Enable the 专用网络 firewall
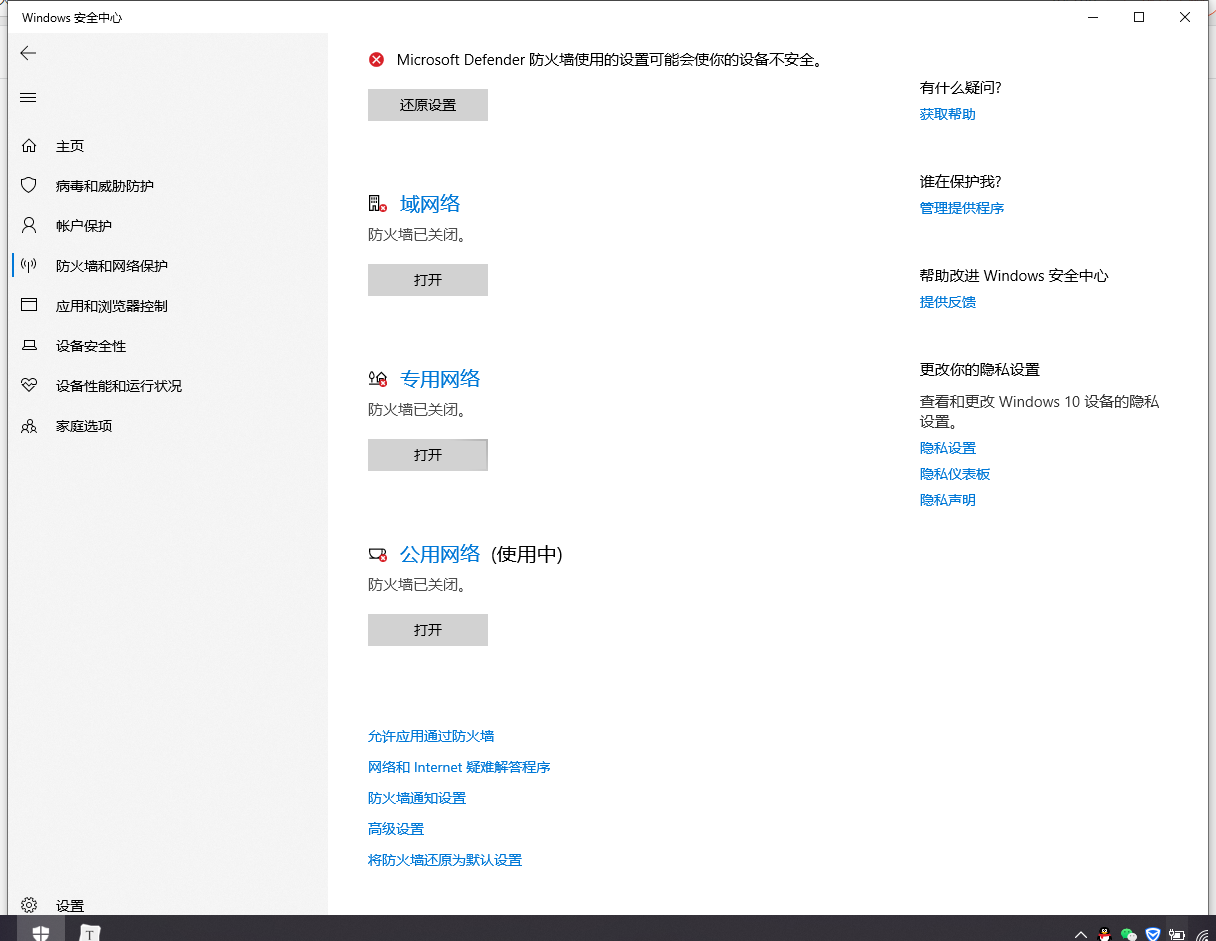1216x941 pixels. coord(428,454)
